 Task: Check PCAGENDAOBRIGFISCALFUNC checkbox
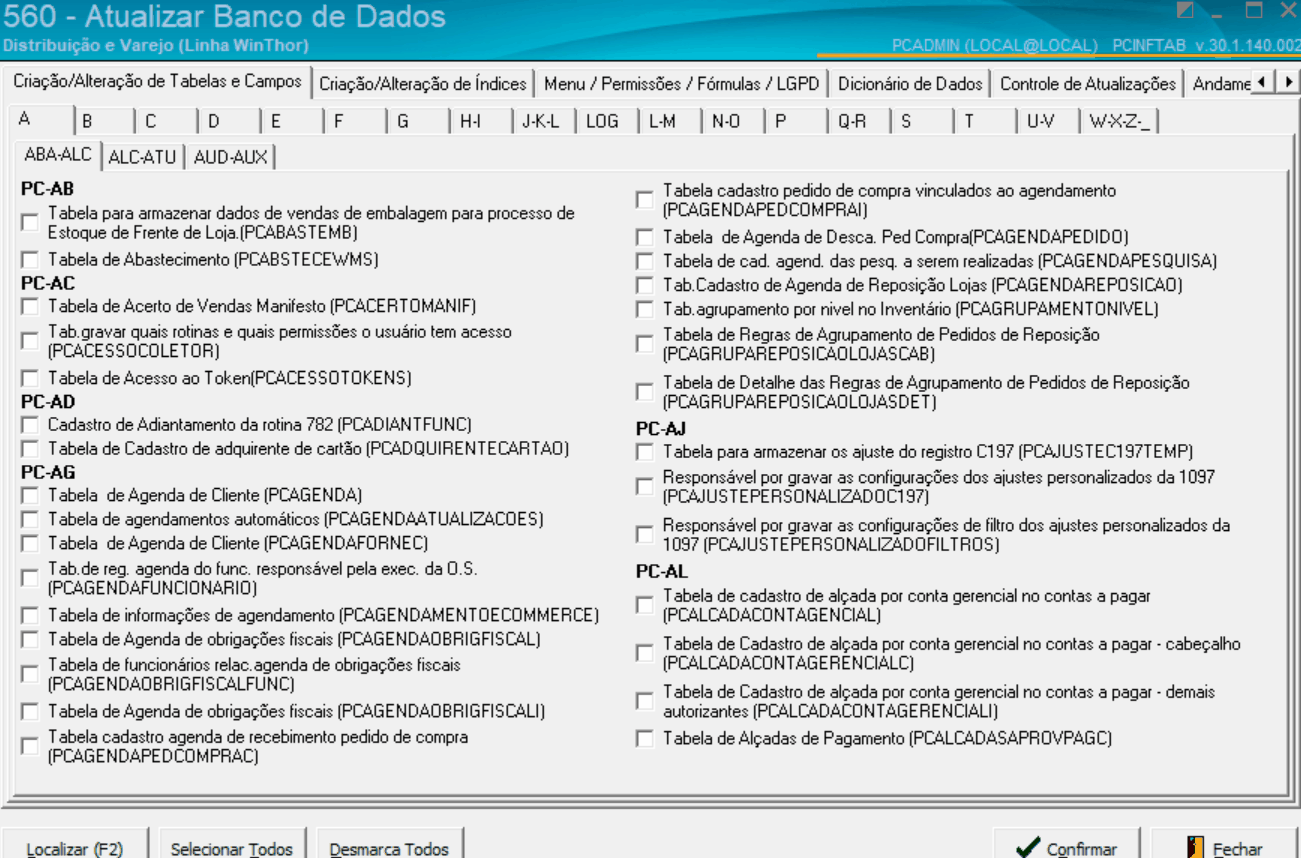tap(30, 674)
